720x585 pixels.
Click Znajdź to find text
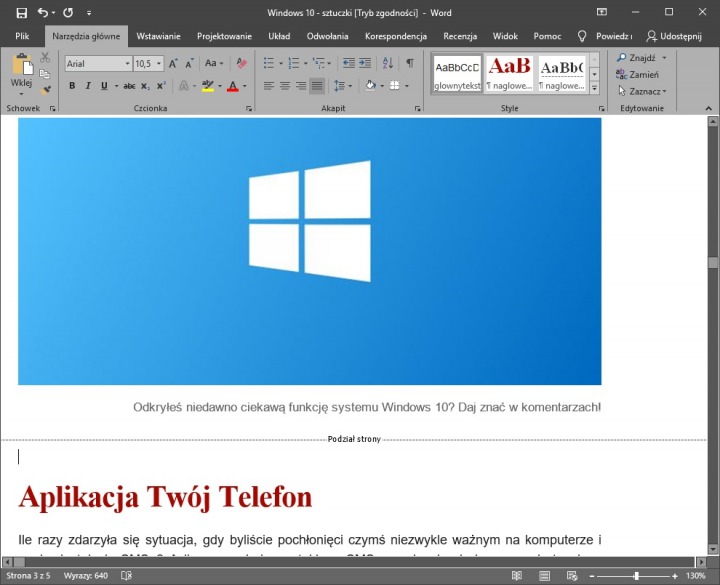click(x=636, y=58)
